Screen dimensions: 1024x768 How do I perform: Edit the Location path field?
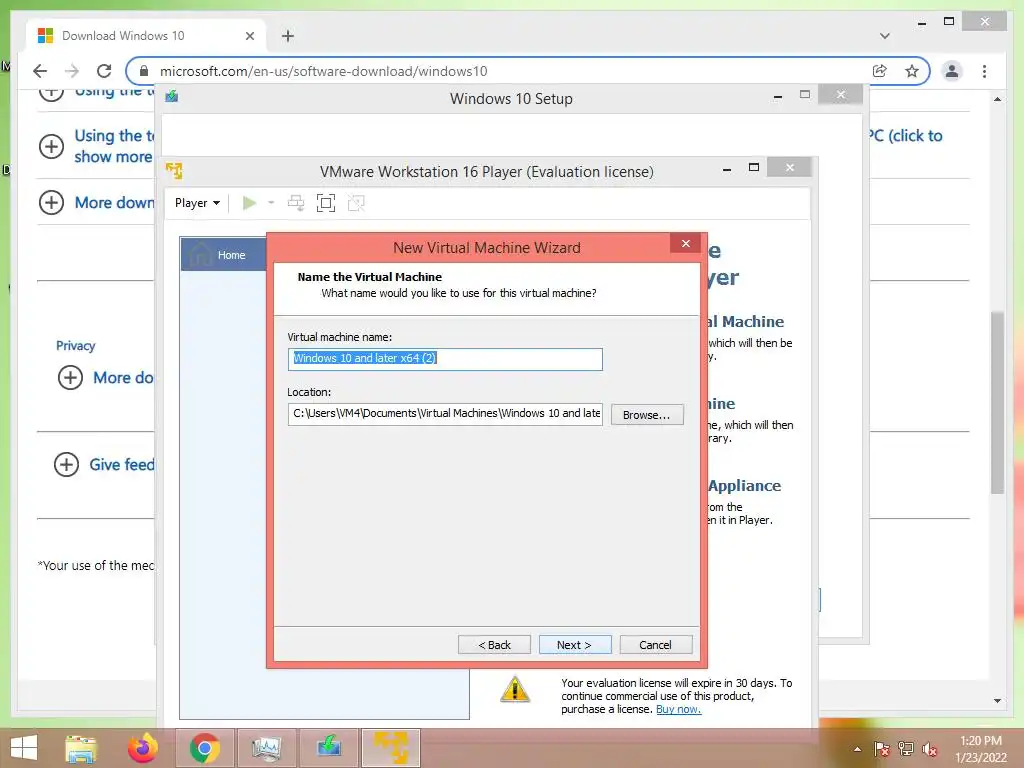coord(445,414)
